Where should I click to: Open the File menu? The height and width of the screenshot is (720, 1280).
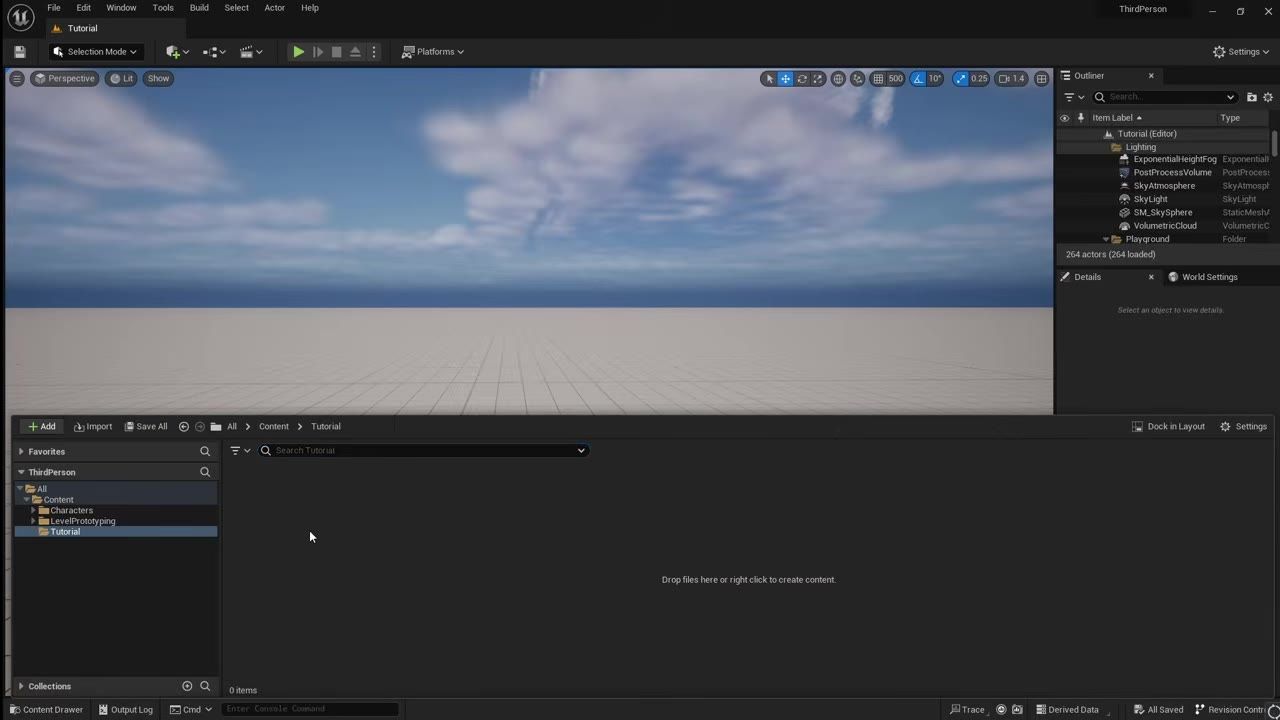[x=54, y=8]
